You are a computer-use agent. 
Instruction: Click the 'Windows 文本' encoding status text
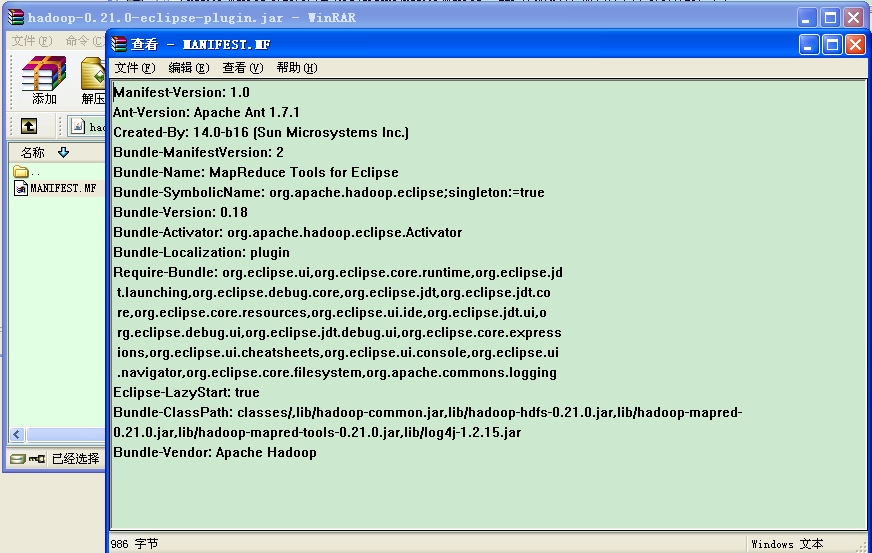(787, 544)
